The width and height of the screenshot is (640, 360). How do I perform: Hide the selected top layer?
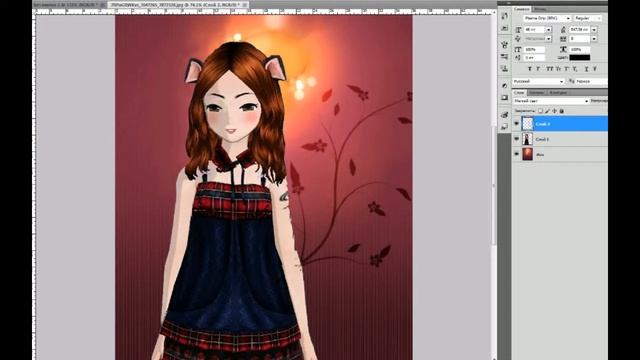(516, 123)
